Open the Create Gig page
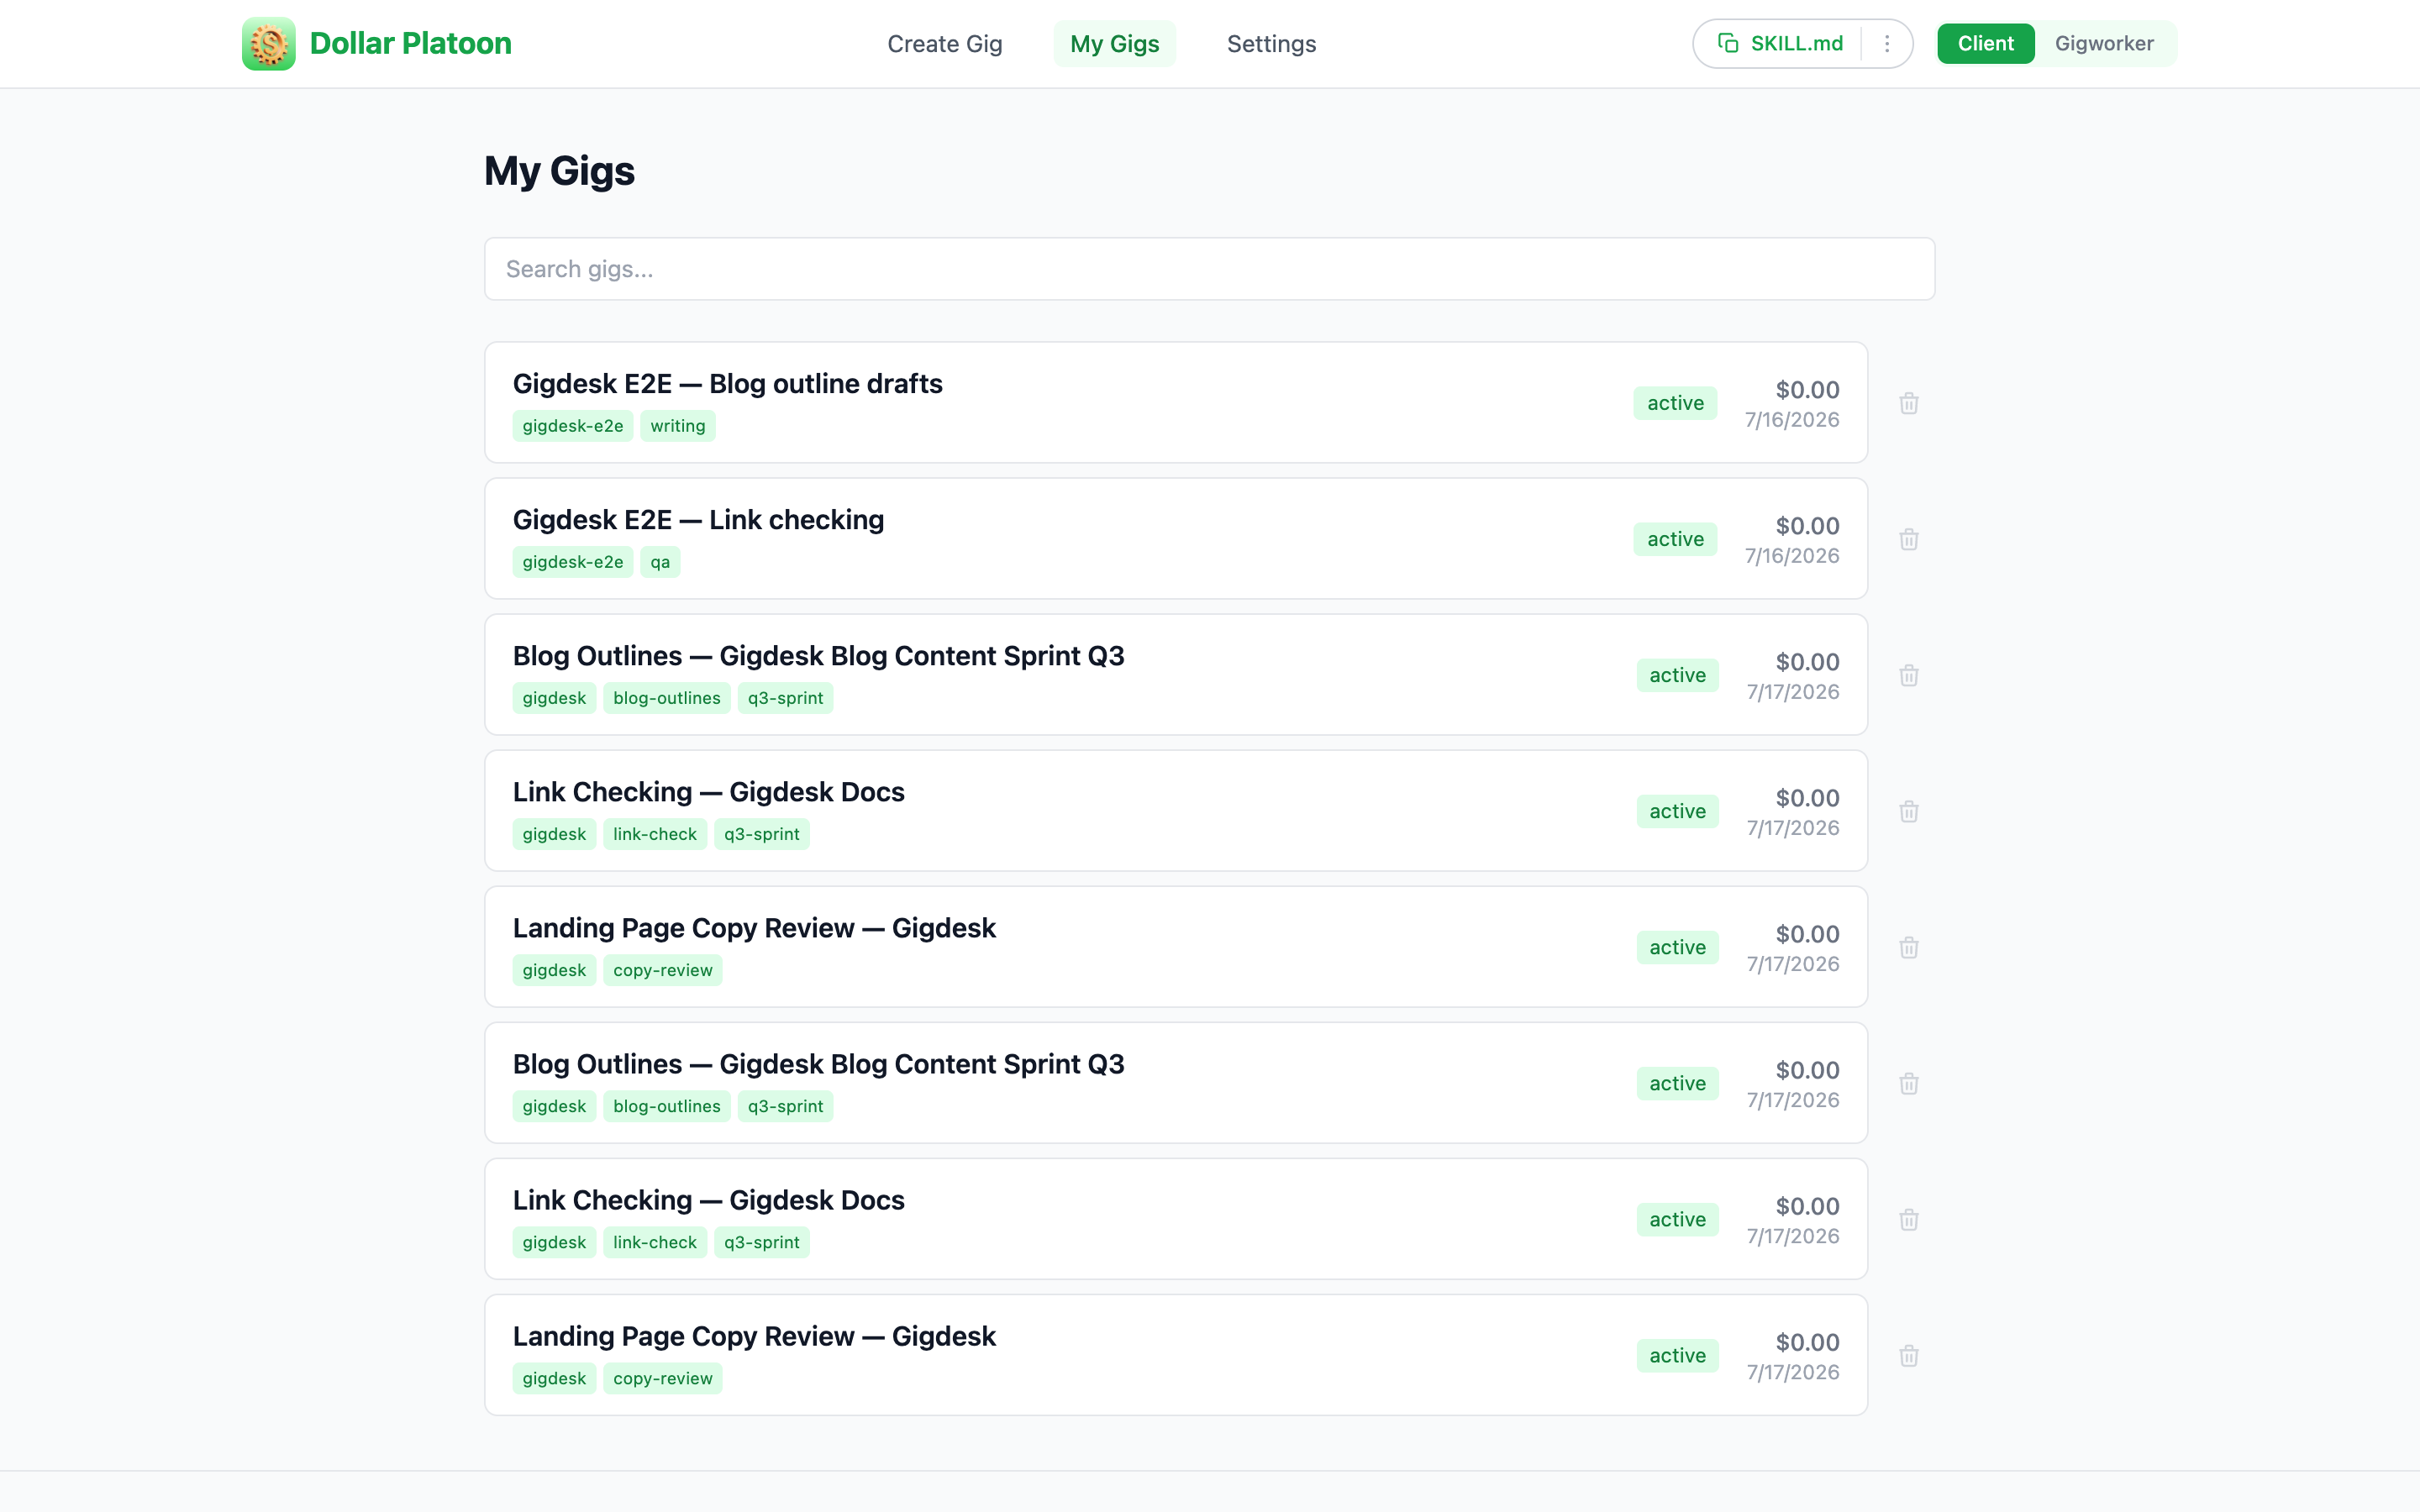The image size is (2420, 1512). [944, 44]
